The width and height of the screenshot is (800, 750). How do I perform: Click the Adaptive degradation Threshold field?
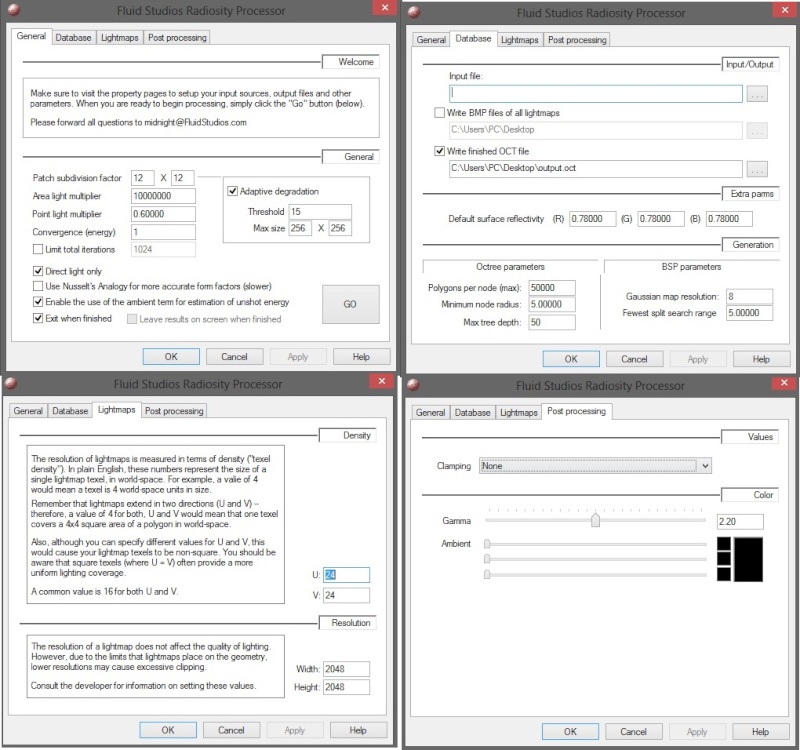320,212
